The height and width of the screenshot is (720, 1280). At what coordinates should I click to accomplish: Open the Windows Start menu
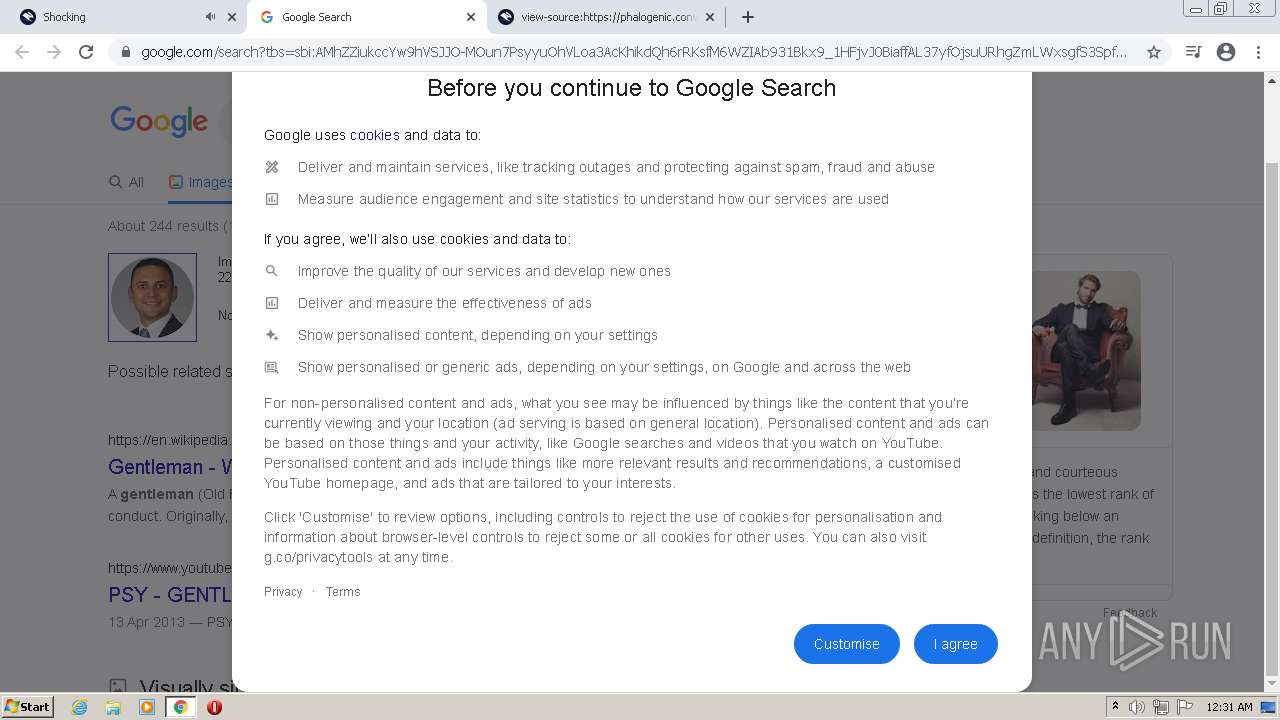pyautogui.click(x=27, y=706)
